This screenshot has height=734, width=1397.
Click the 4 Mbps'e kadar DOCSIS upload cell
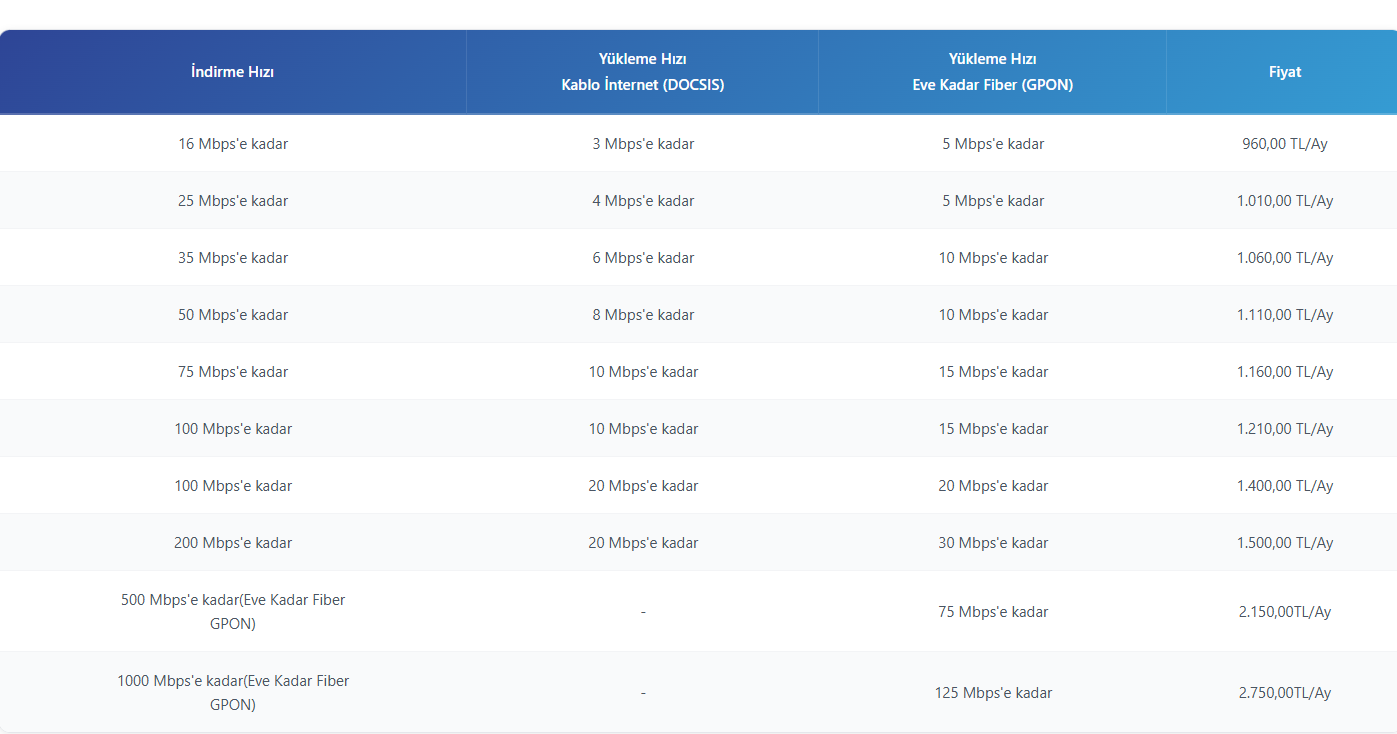(643, 201)
